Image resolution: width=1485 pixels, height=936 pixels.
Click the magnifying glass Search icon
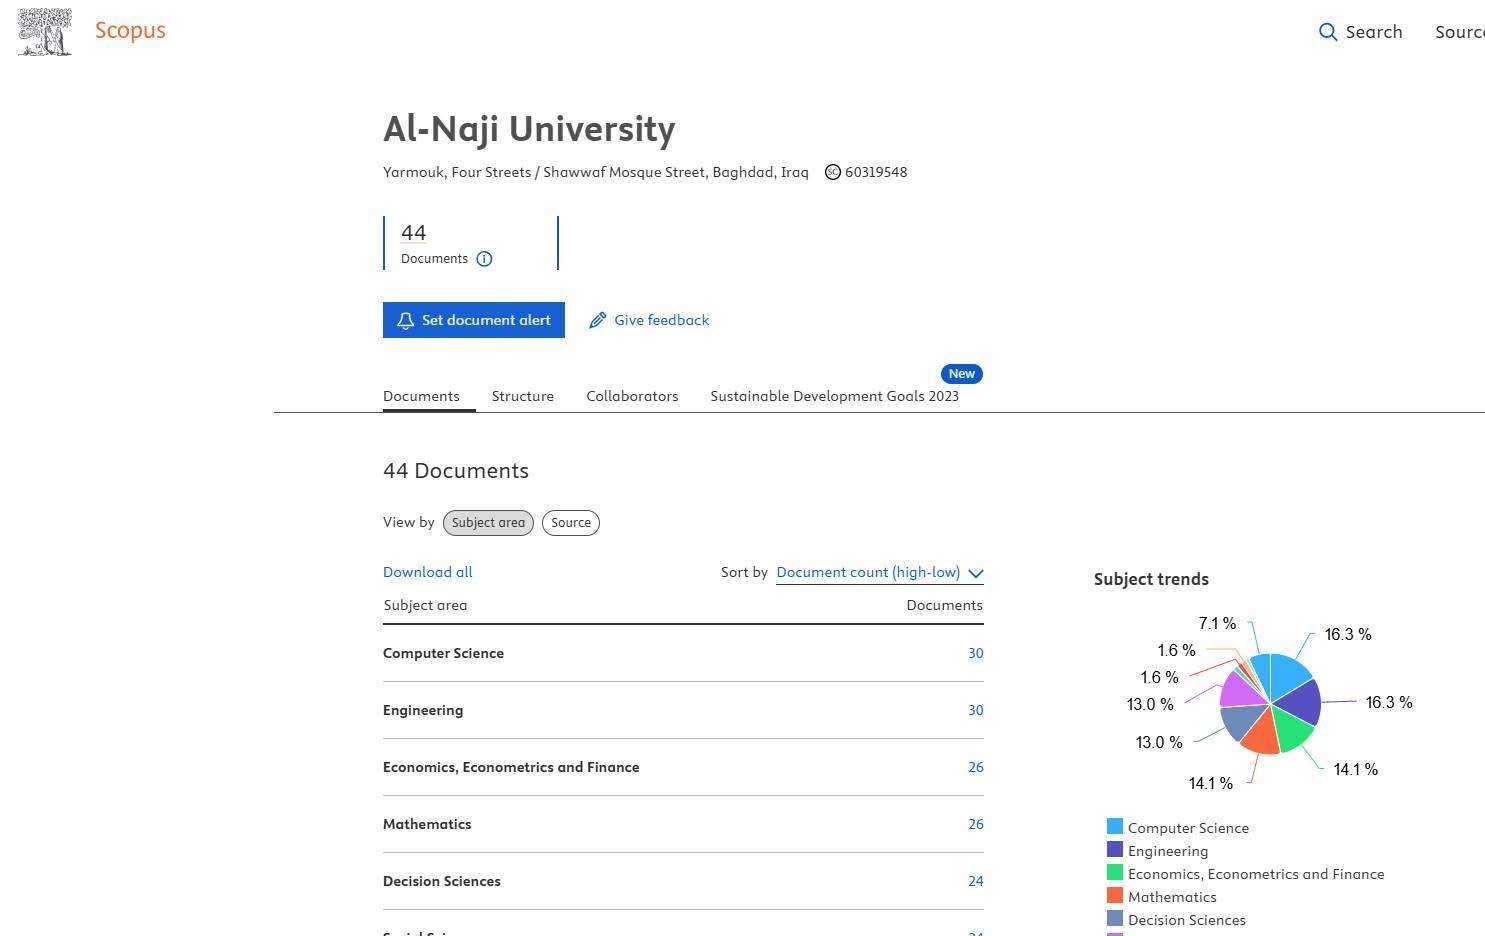tap(1327, 32)
